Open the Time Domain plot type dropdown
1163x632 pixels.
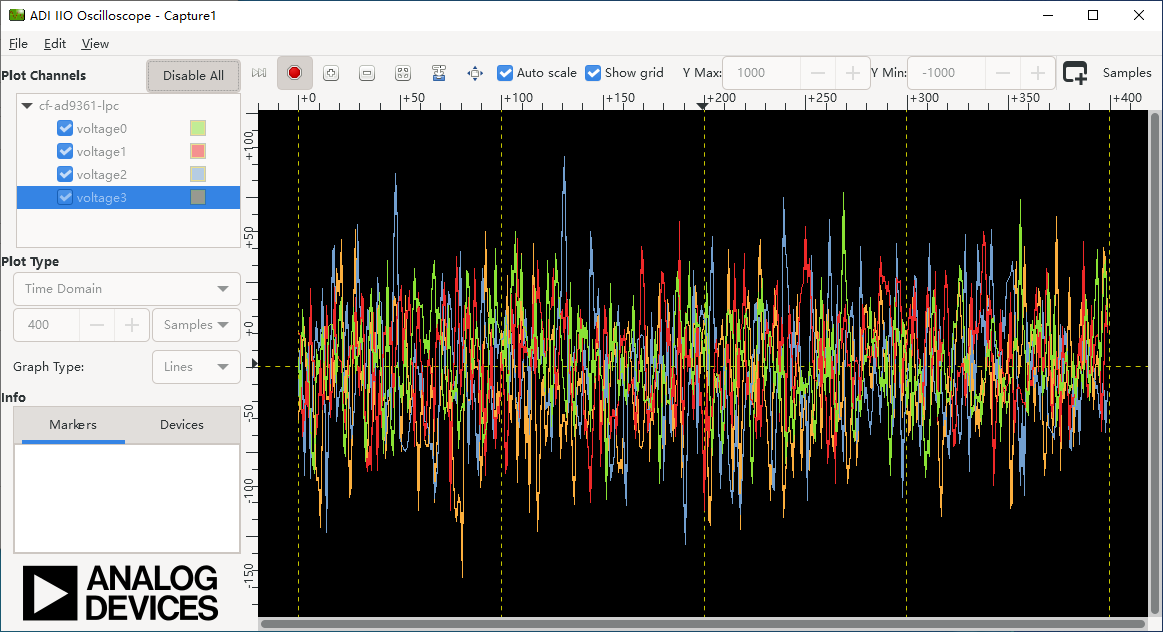pyautogui.click(x=126, y=289)
